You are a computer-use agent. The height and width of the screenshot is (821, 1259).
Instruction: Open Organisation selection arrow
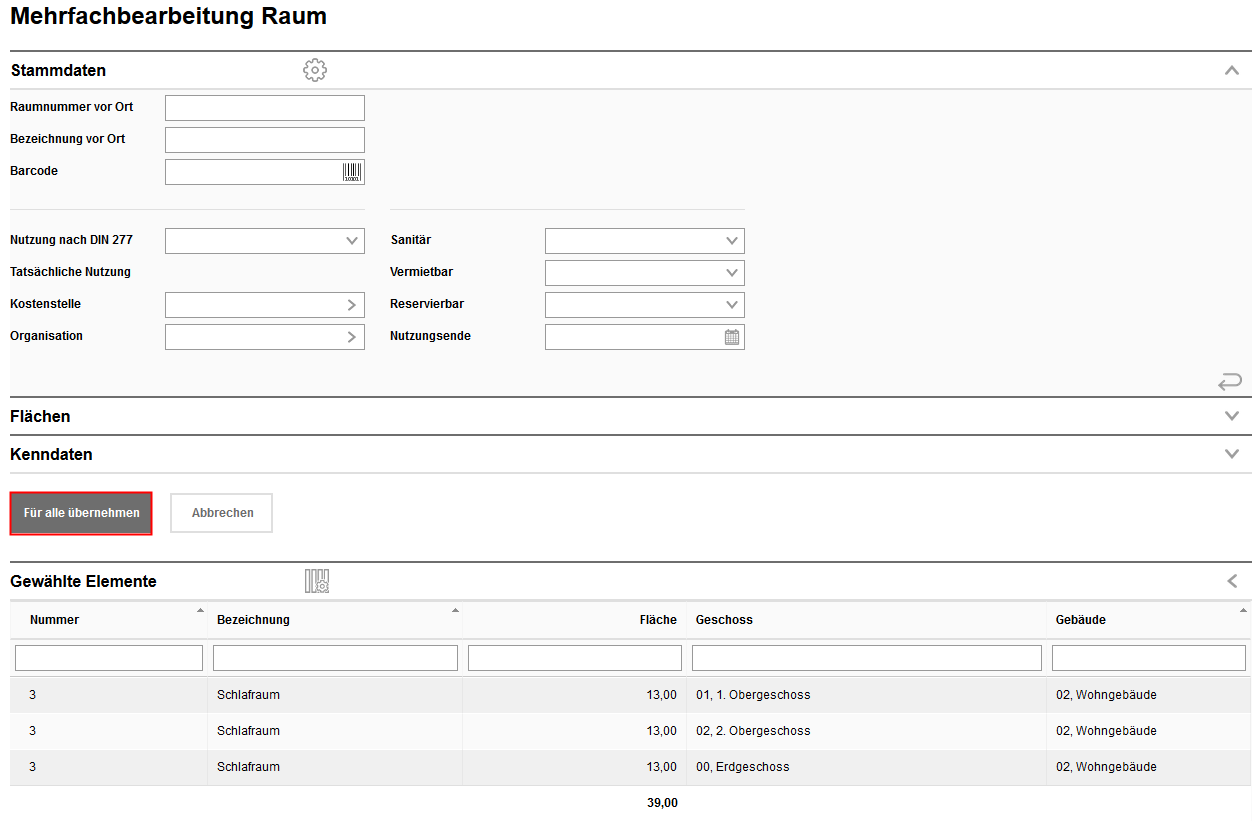point(351,337)
